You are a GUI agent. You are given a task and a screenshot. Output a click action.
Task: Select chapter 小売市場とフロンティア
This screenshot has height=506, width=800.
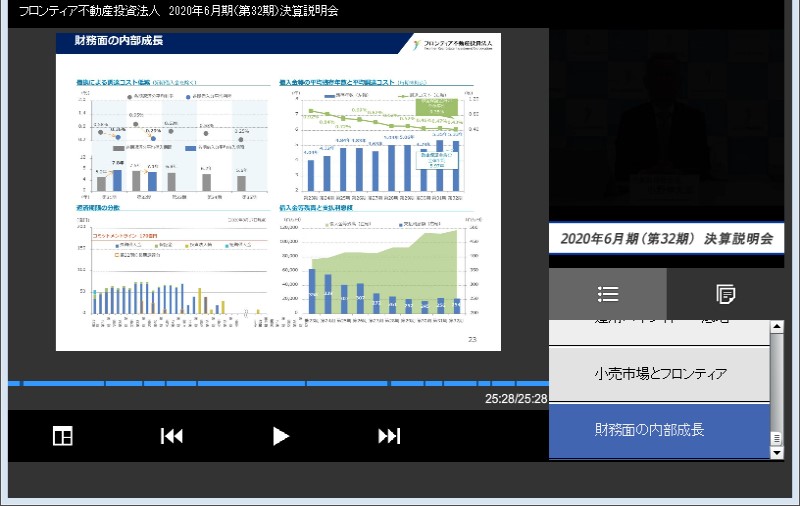(659, 374)
